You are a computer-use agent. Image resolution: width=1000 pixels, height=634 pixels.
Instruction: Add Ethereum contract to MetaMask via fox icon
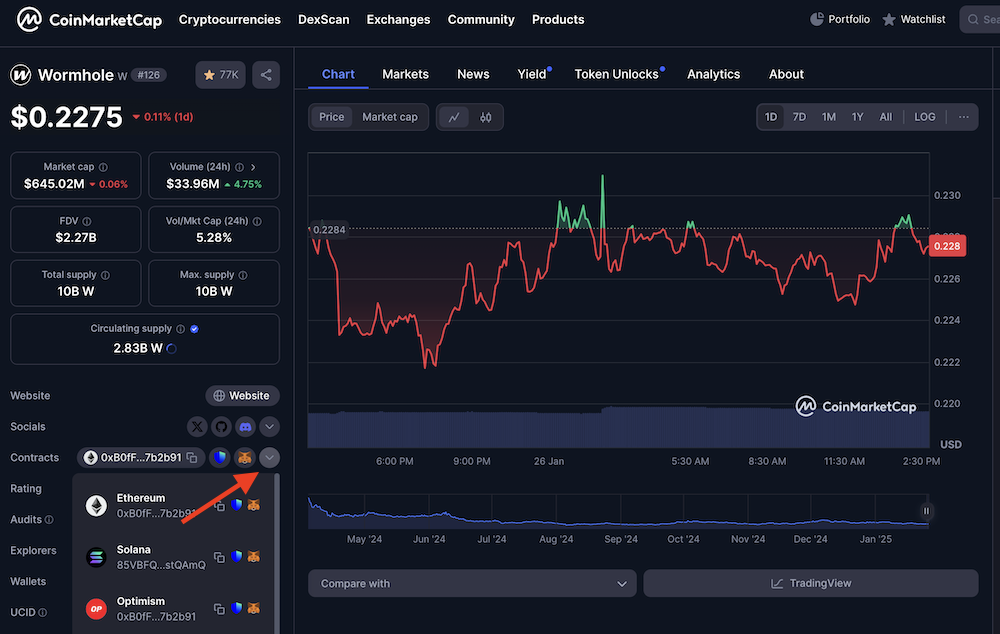click(253, 506)
